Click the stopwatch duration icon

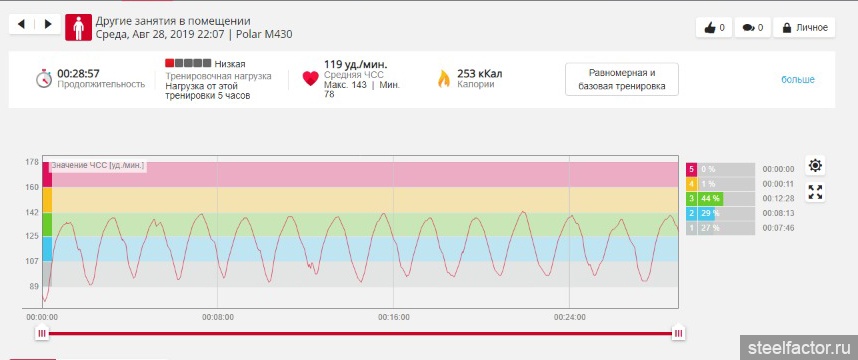pyautogui.click(x=44, y=78)
